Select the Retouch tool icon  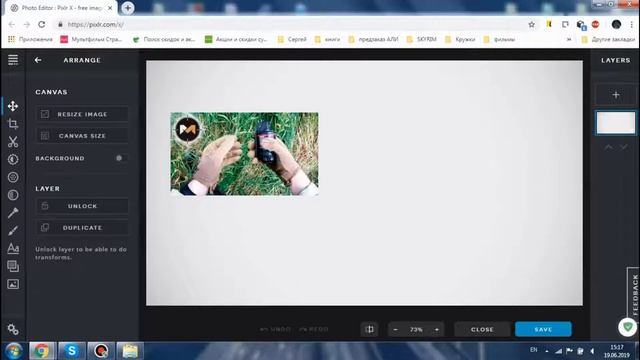pos(13,213)
